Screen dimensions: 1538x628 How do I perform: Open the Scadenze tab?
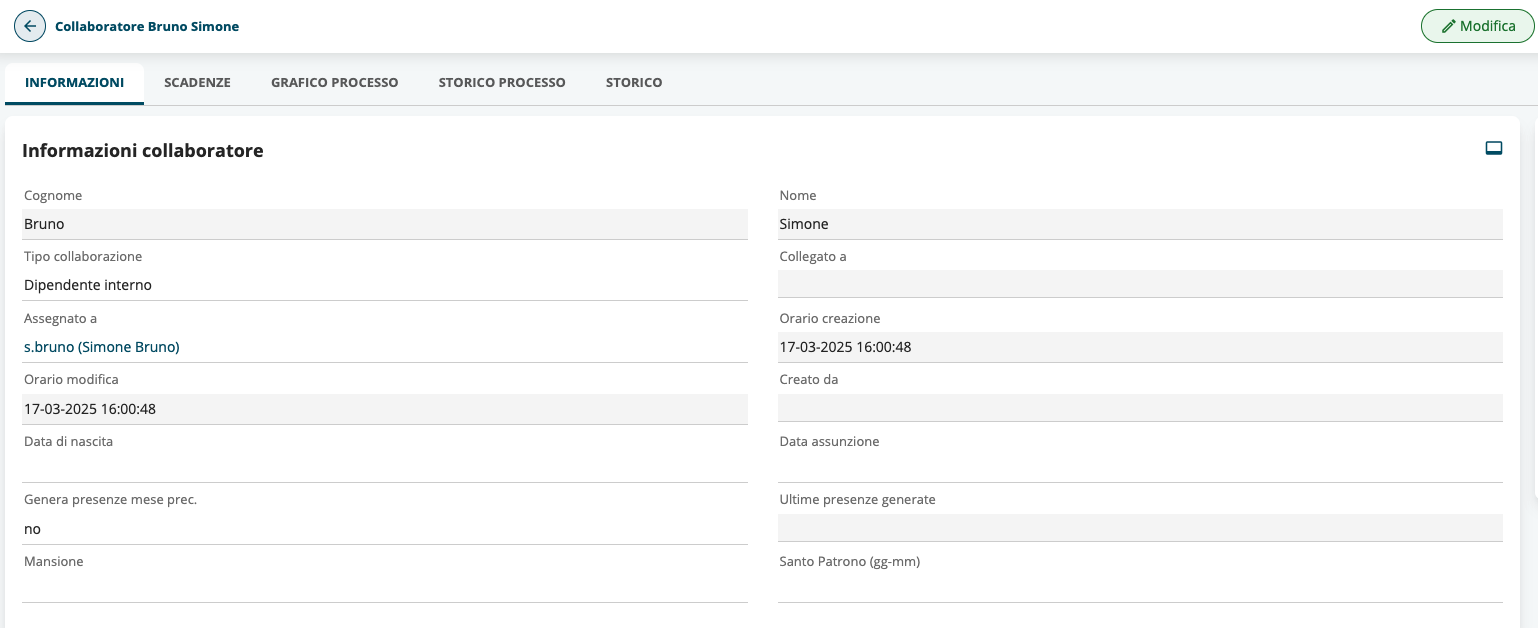click(198, 83)
